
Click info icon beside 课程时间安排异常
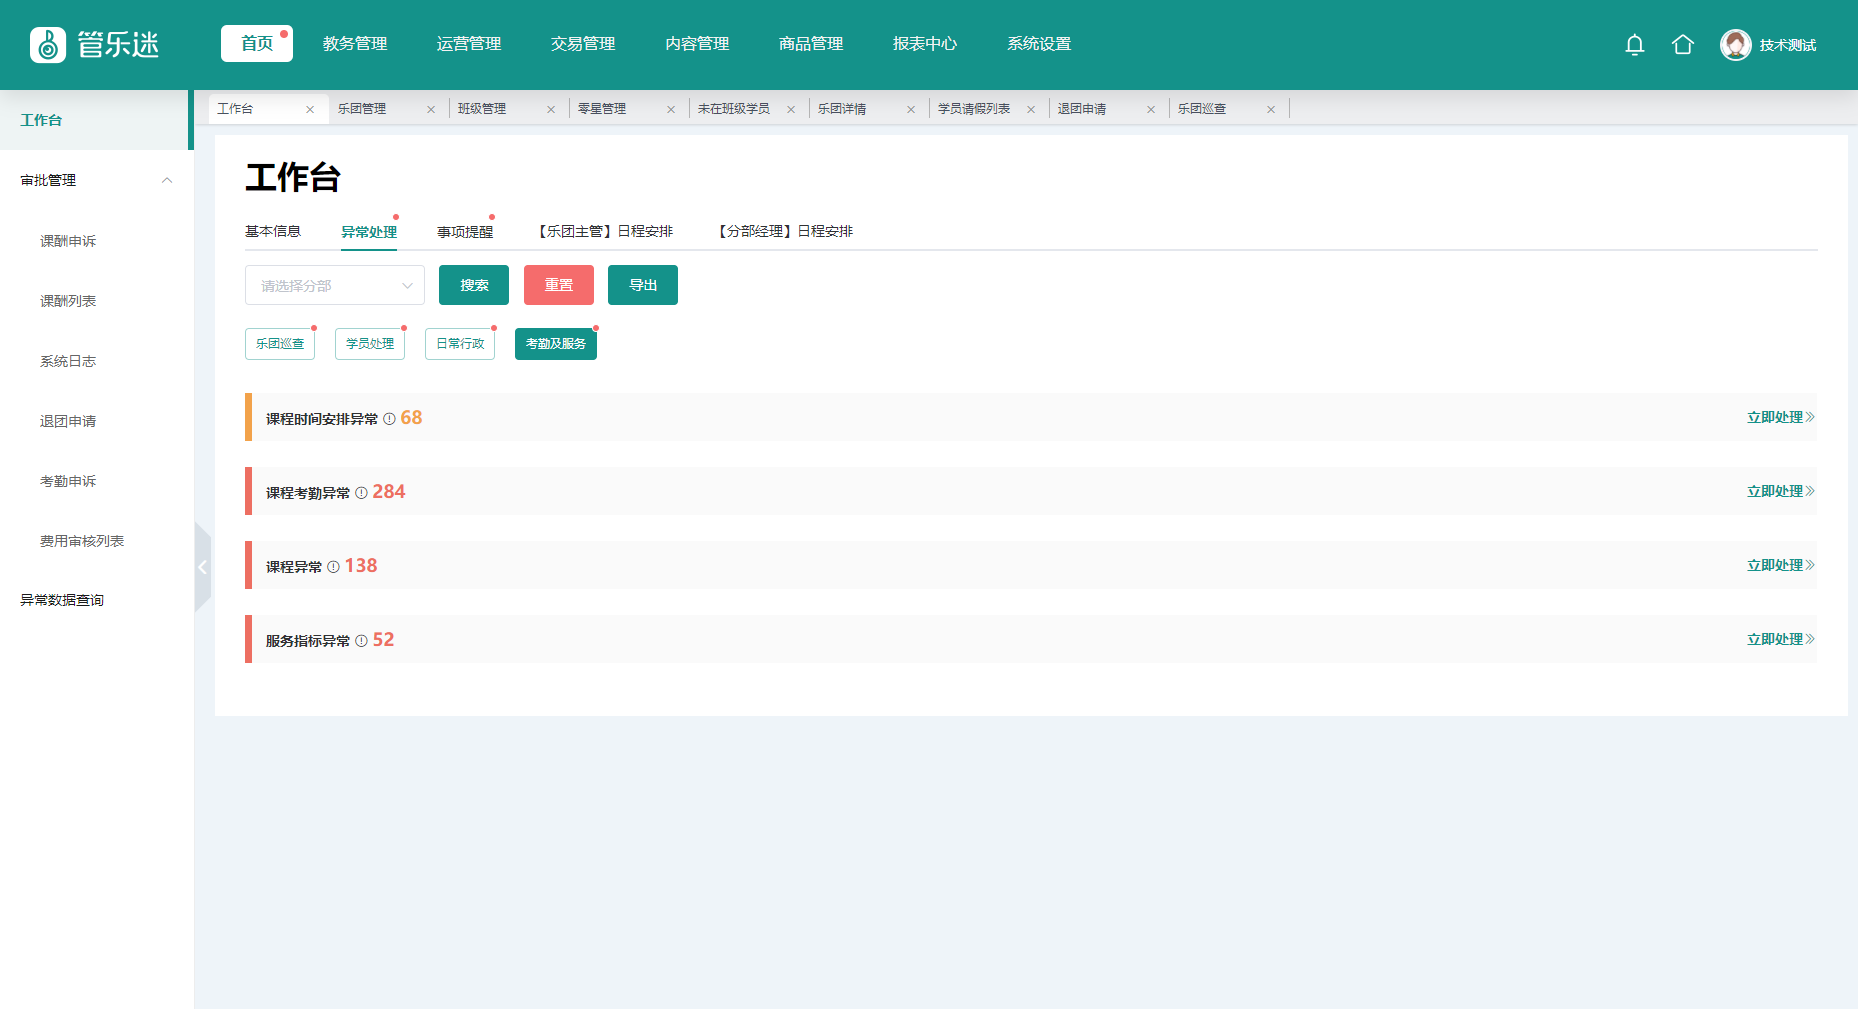point(389,419)
